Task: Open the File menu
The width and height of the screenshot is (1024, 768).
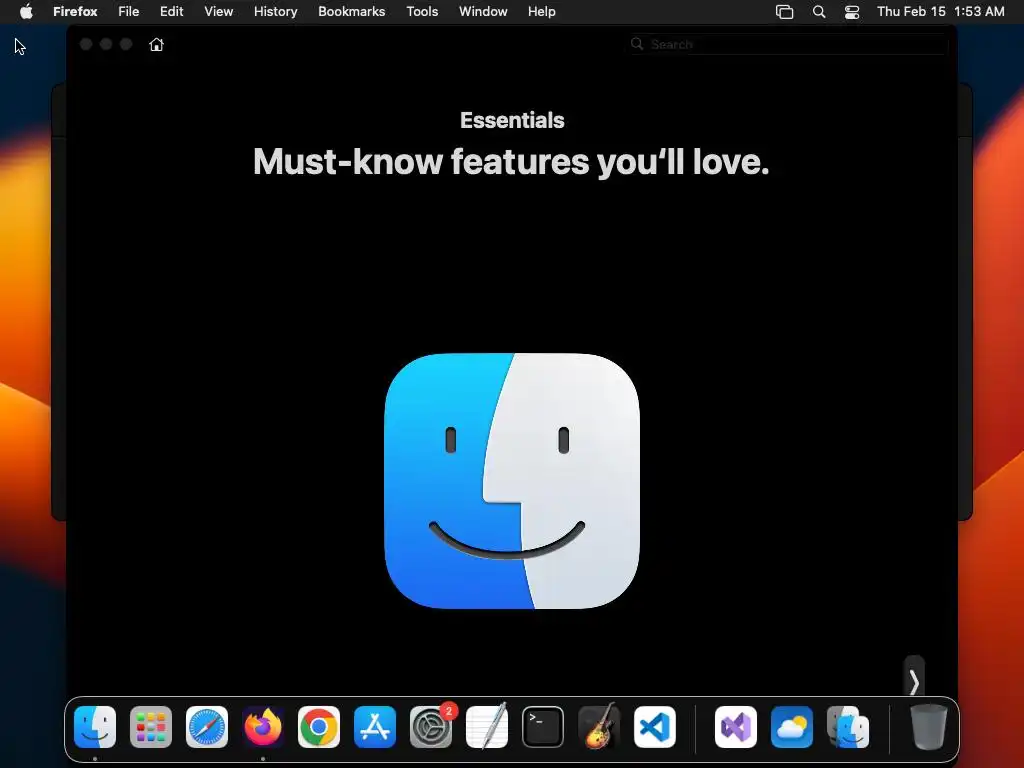Action: point(129,11)
